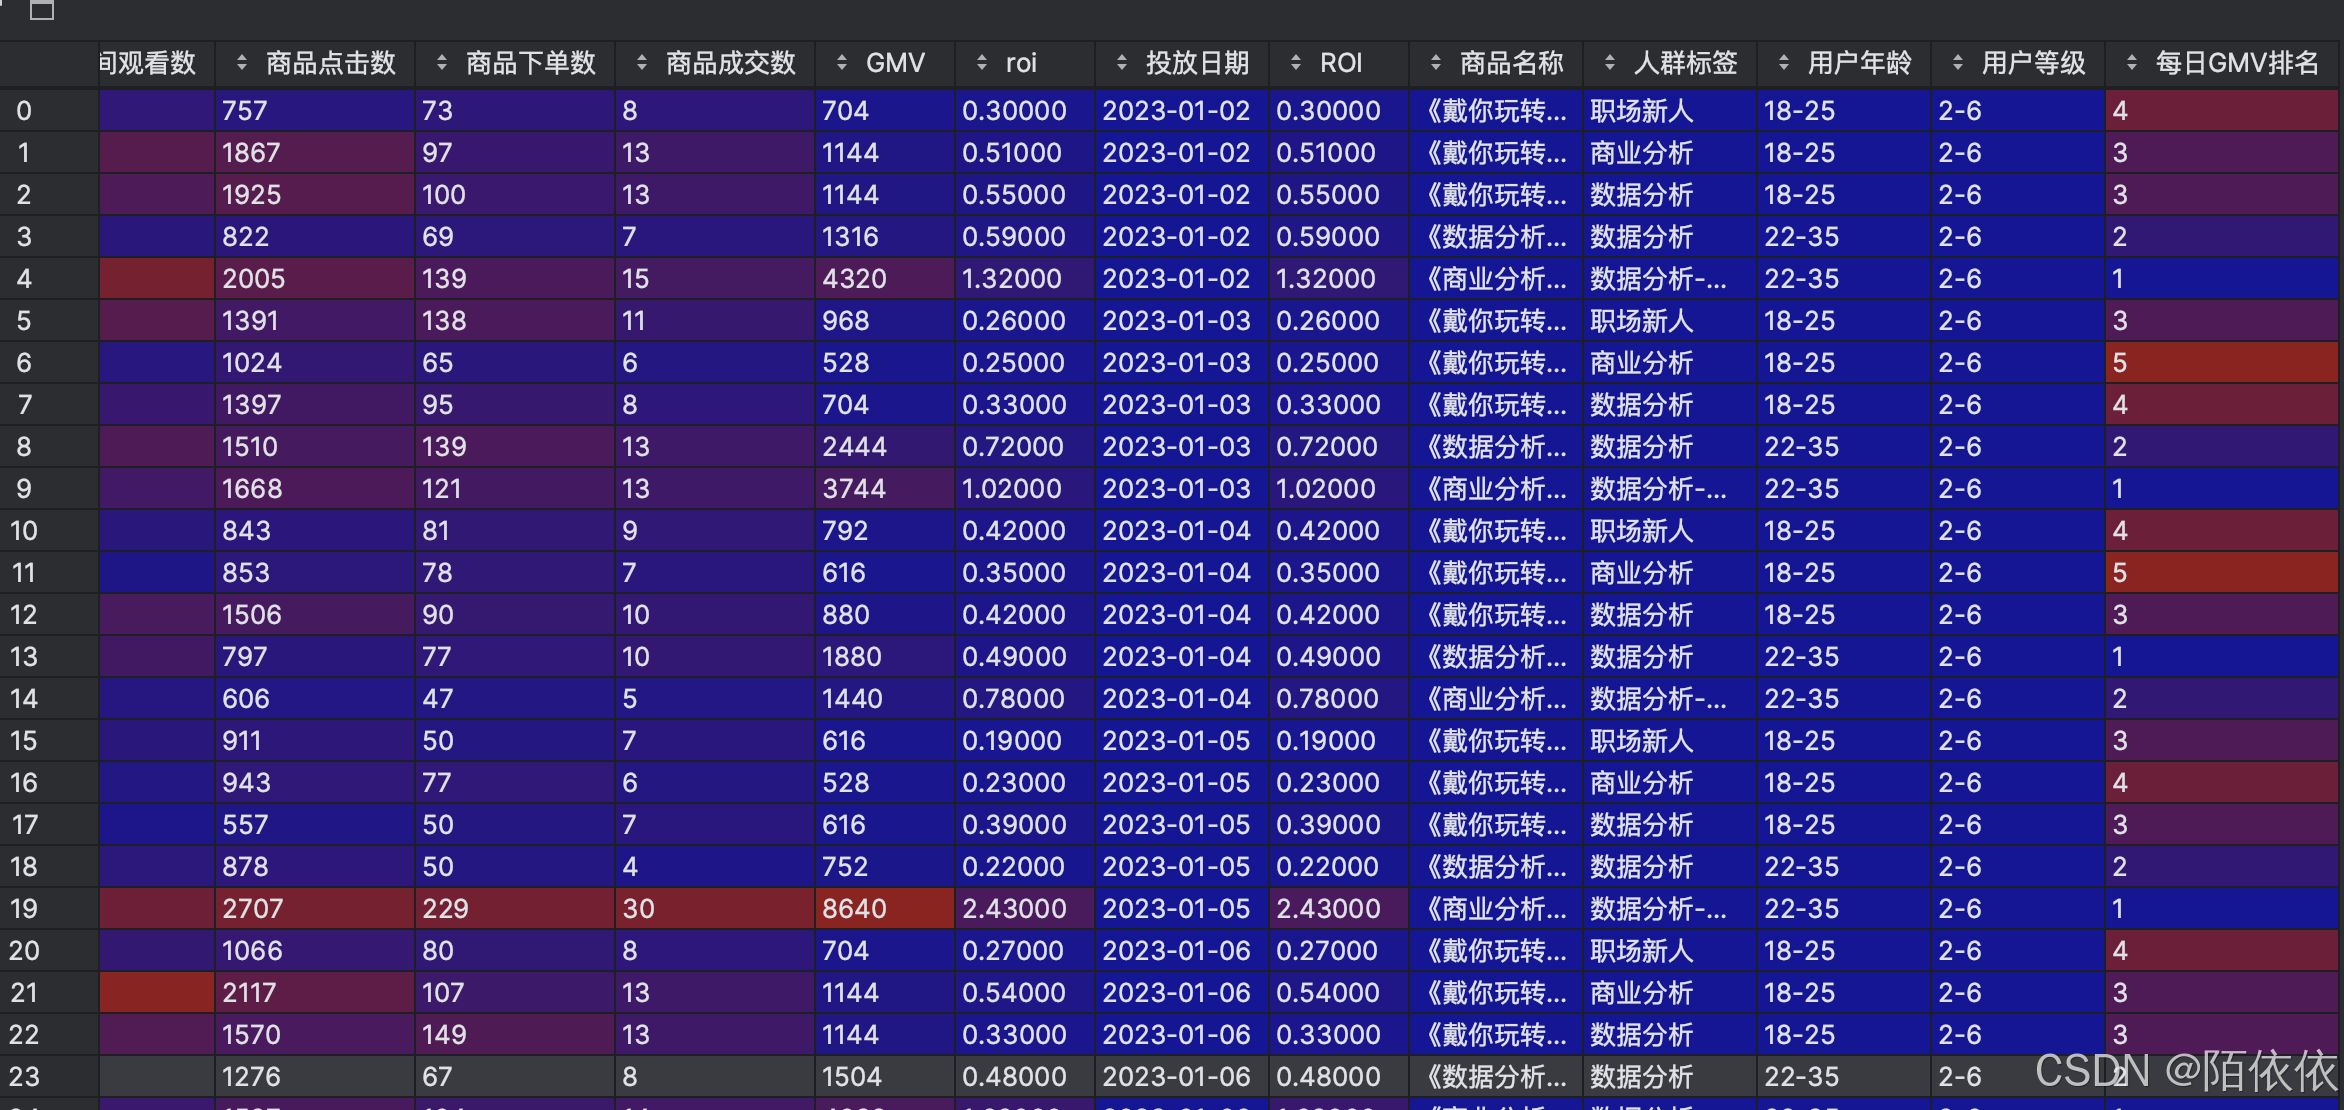Click sort arrows on 用户等级 column

(1957, 63)
